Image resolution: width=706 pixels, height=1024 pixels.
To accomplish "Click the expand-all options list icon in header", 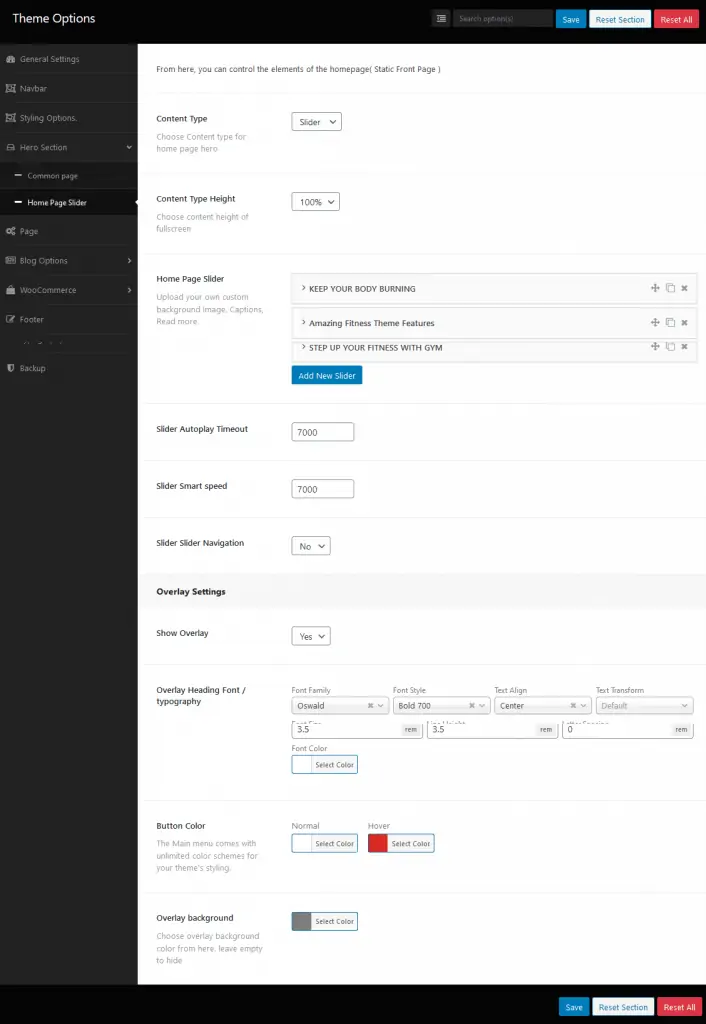I will point(441,19).
